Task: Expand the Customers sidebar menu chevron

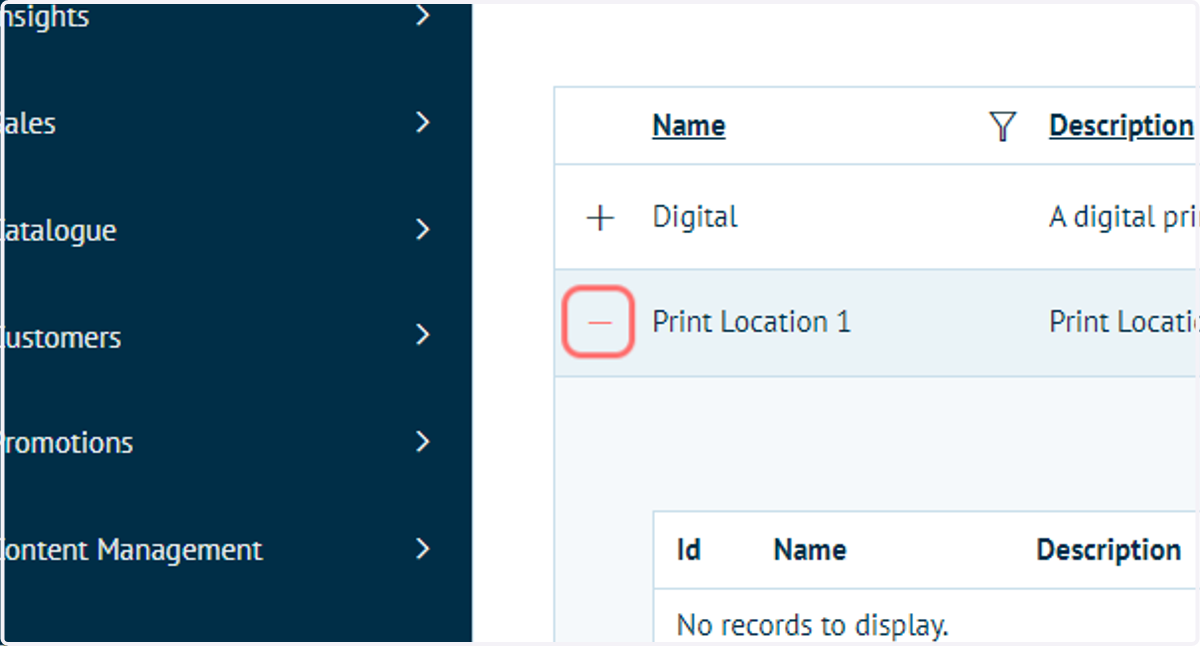Action: pos(423,335)
